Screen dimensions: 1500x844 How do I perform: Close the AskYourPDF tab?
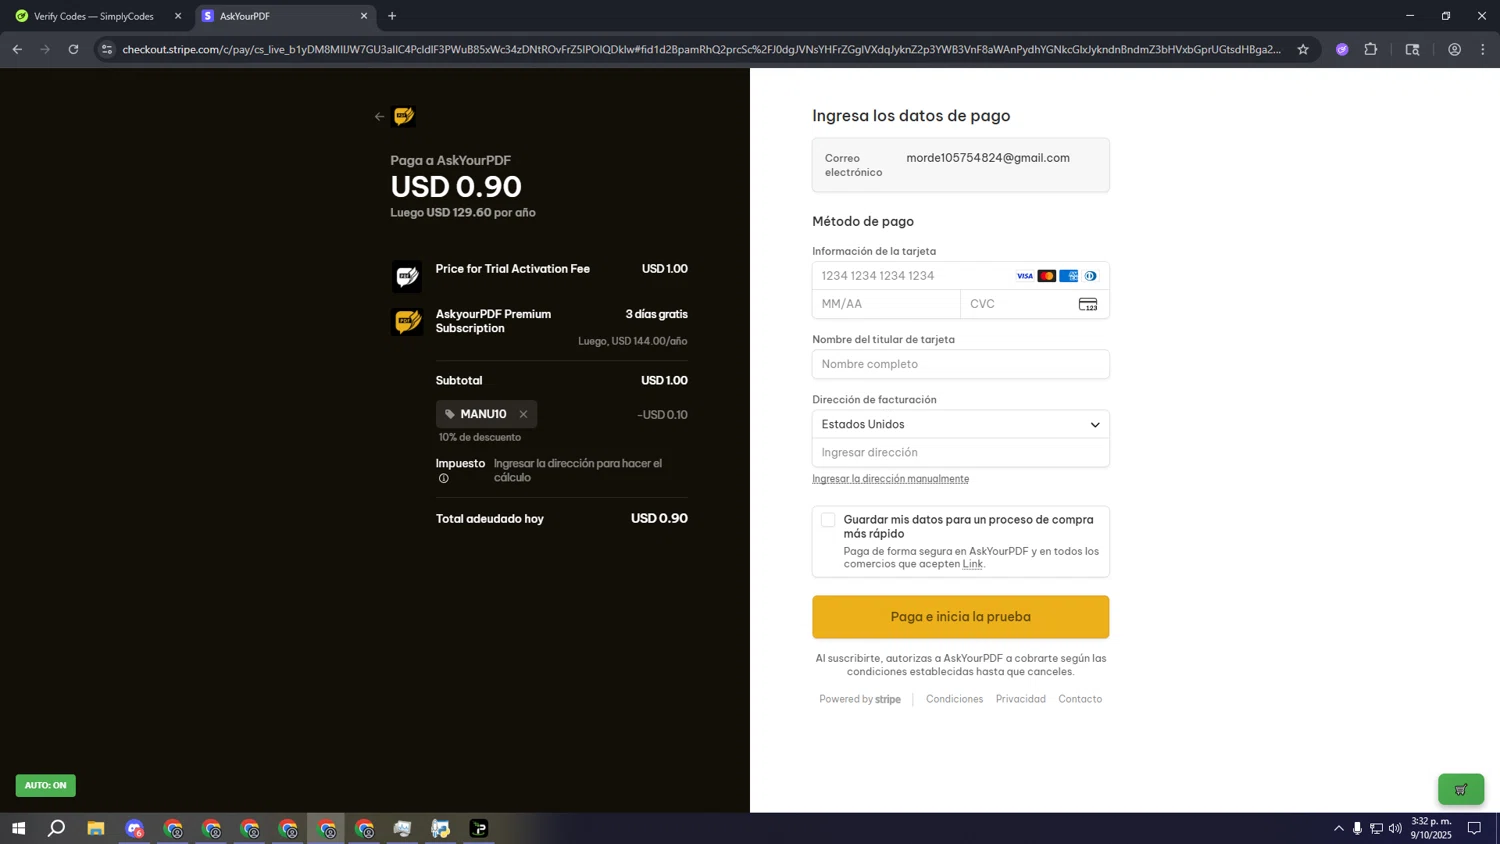(x=364, y=16)
